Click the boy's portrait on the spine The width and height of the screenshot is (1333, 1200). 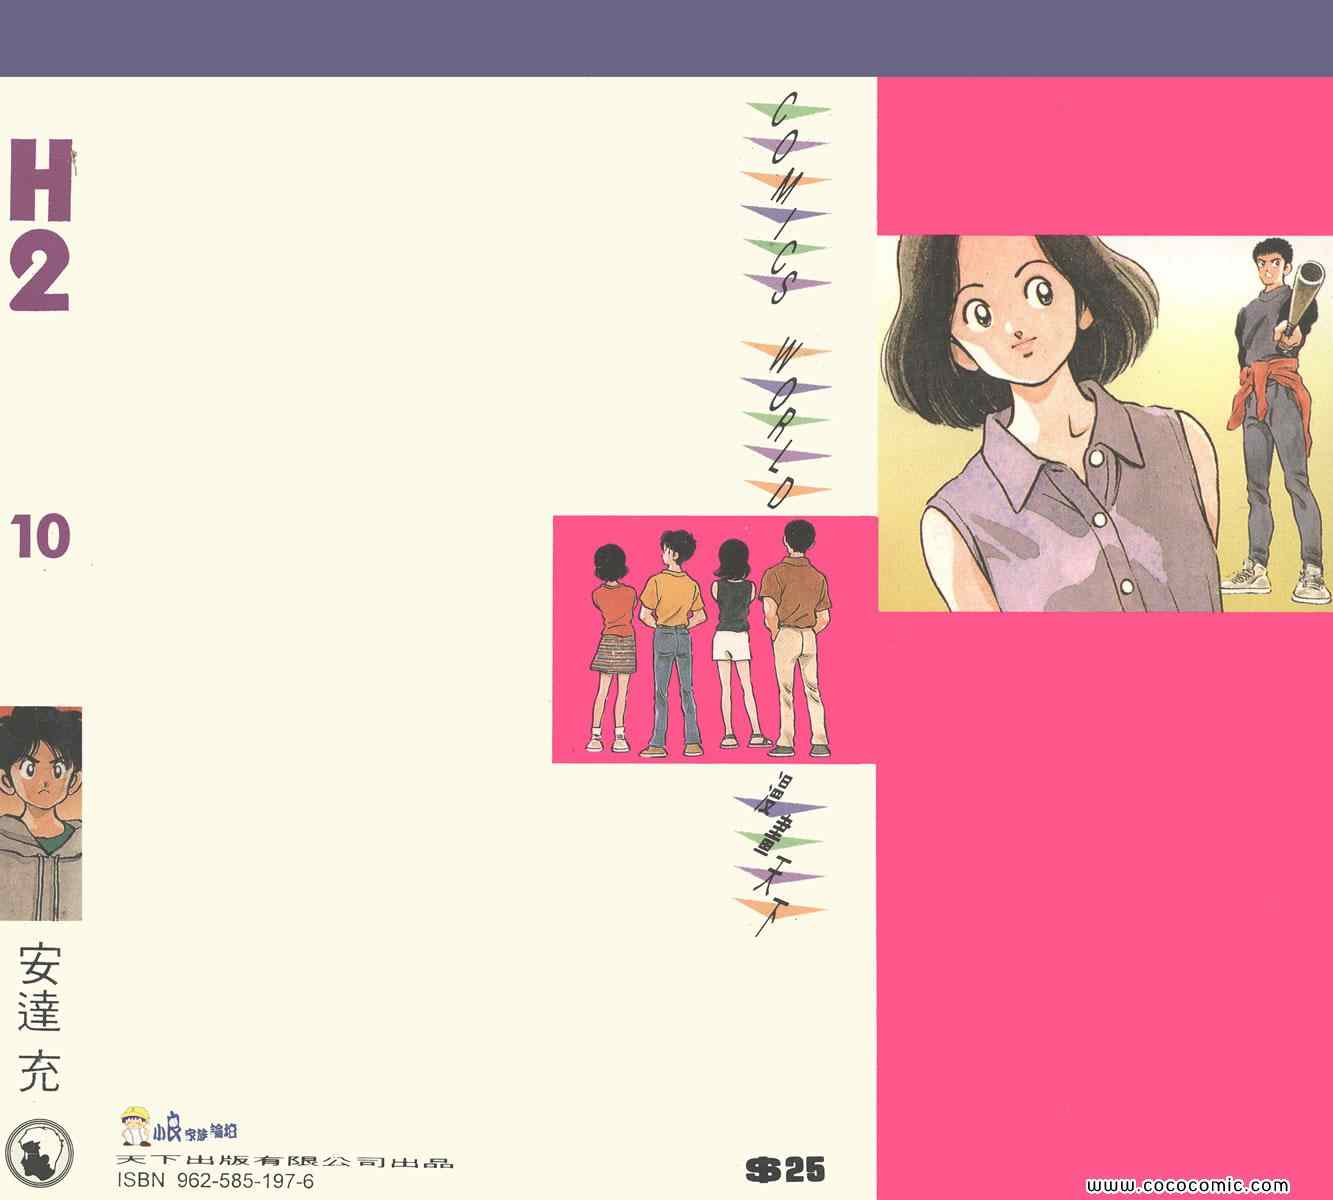click(x=41, y=812)
